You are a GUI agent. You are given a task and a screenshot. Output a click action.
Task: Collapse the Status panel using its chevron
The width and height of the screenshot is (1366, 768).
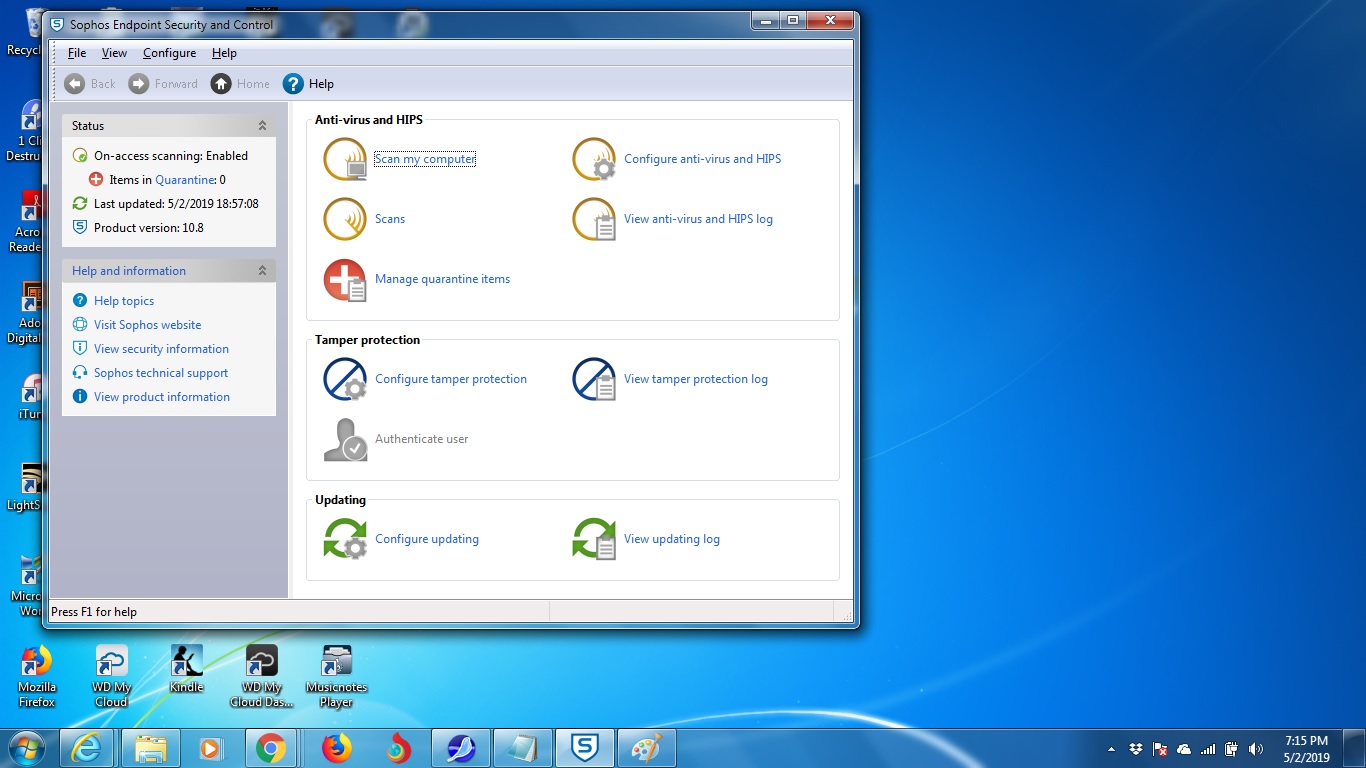pos(262,126)
